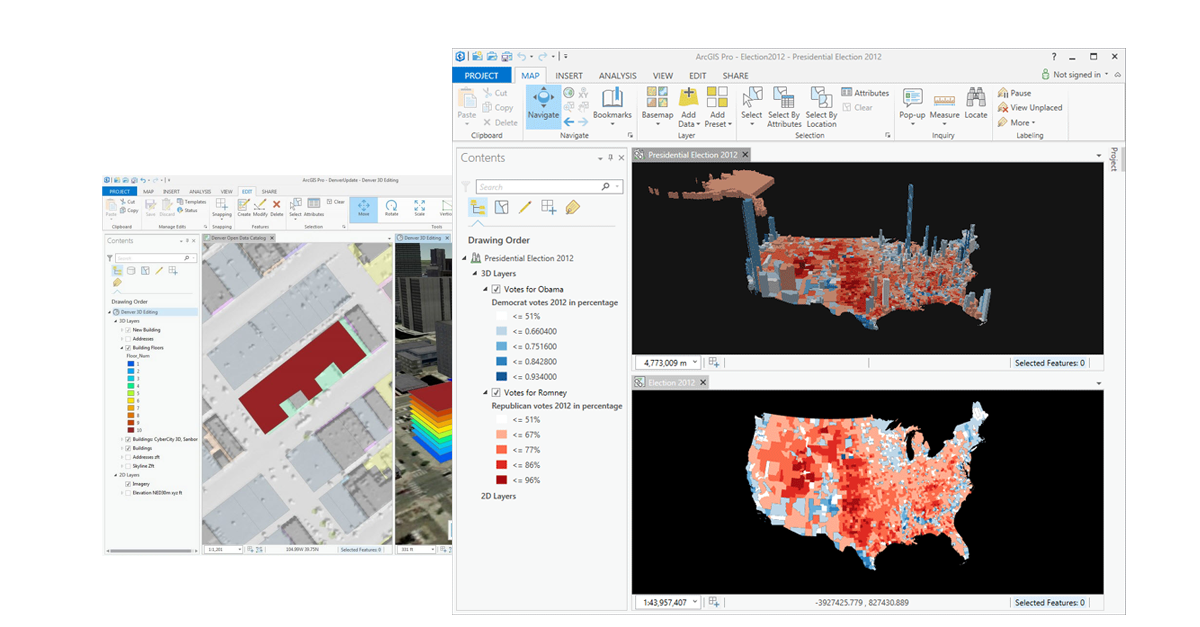Click the Basemap gallery icon
The height and width of the screenshot is (627, 1200).
pyautogui.click(x=656, y=96)
